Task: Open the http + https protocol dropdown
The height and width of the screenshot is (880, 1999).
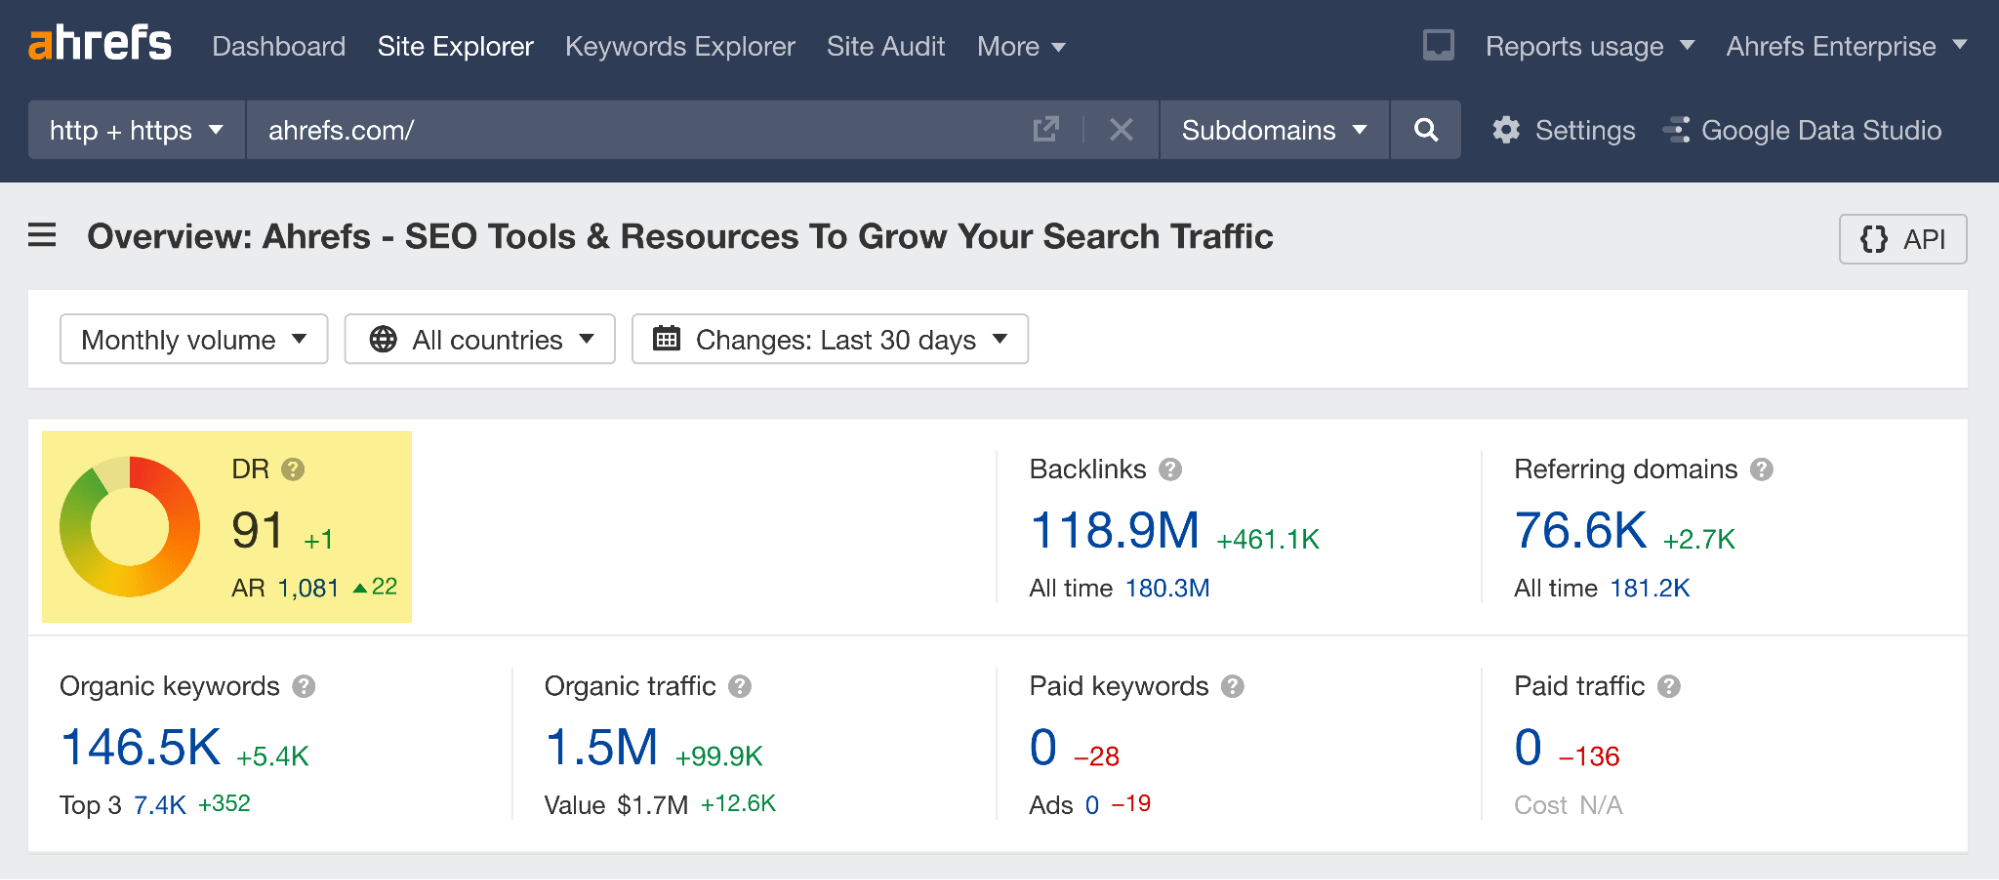Action: tap(137, 130)
